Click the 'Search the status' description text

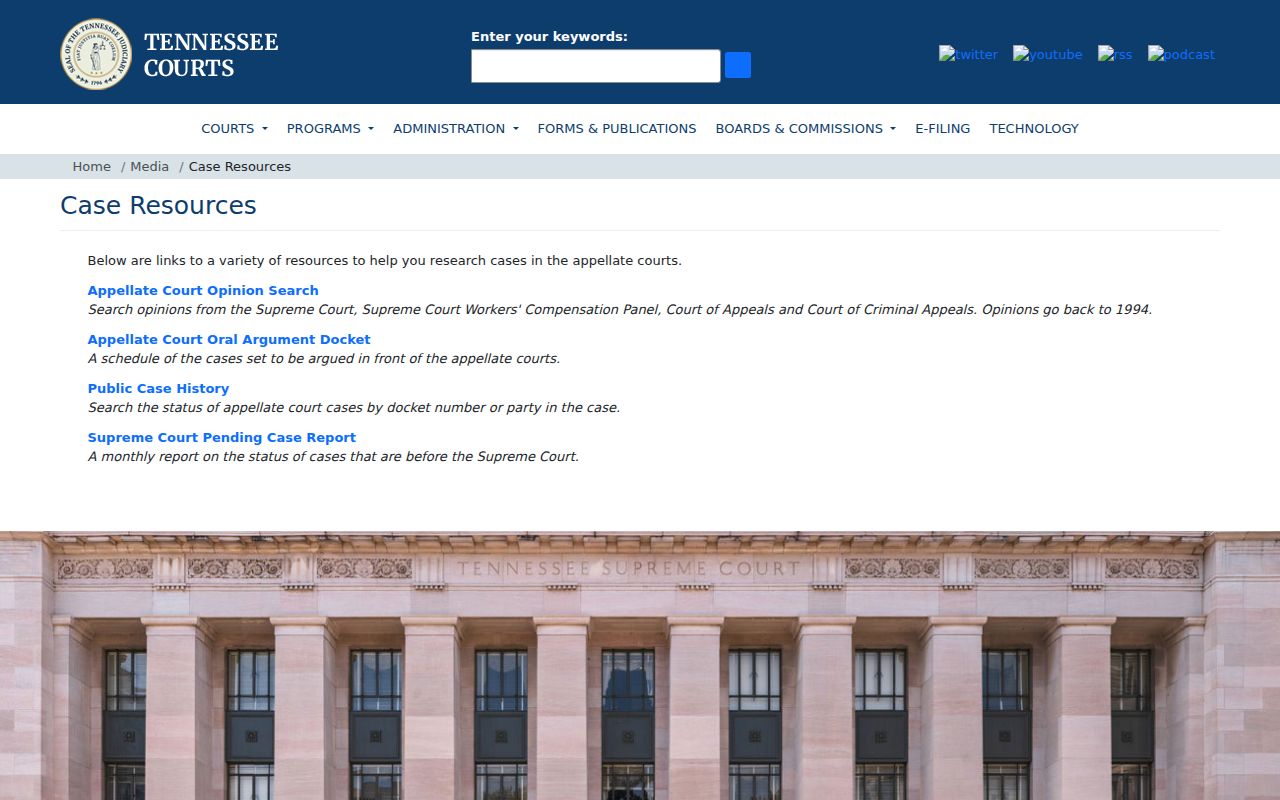(354, 407)
